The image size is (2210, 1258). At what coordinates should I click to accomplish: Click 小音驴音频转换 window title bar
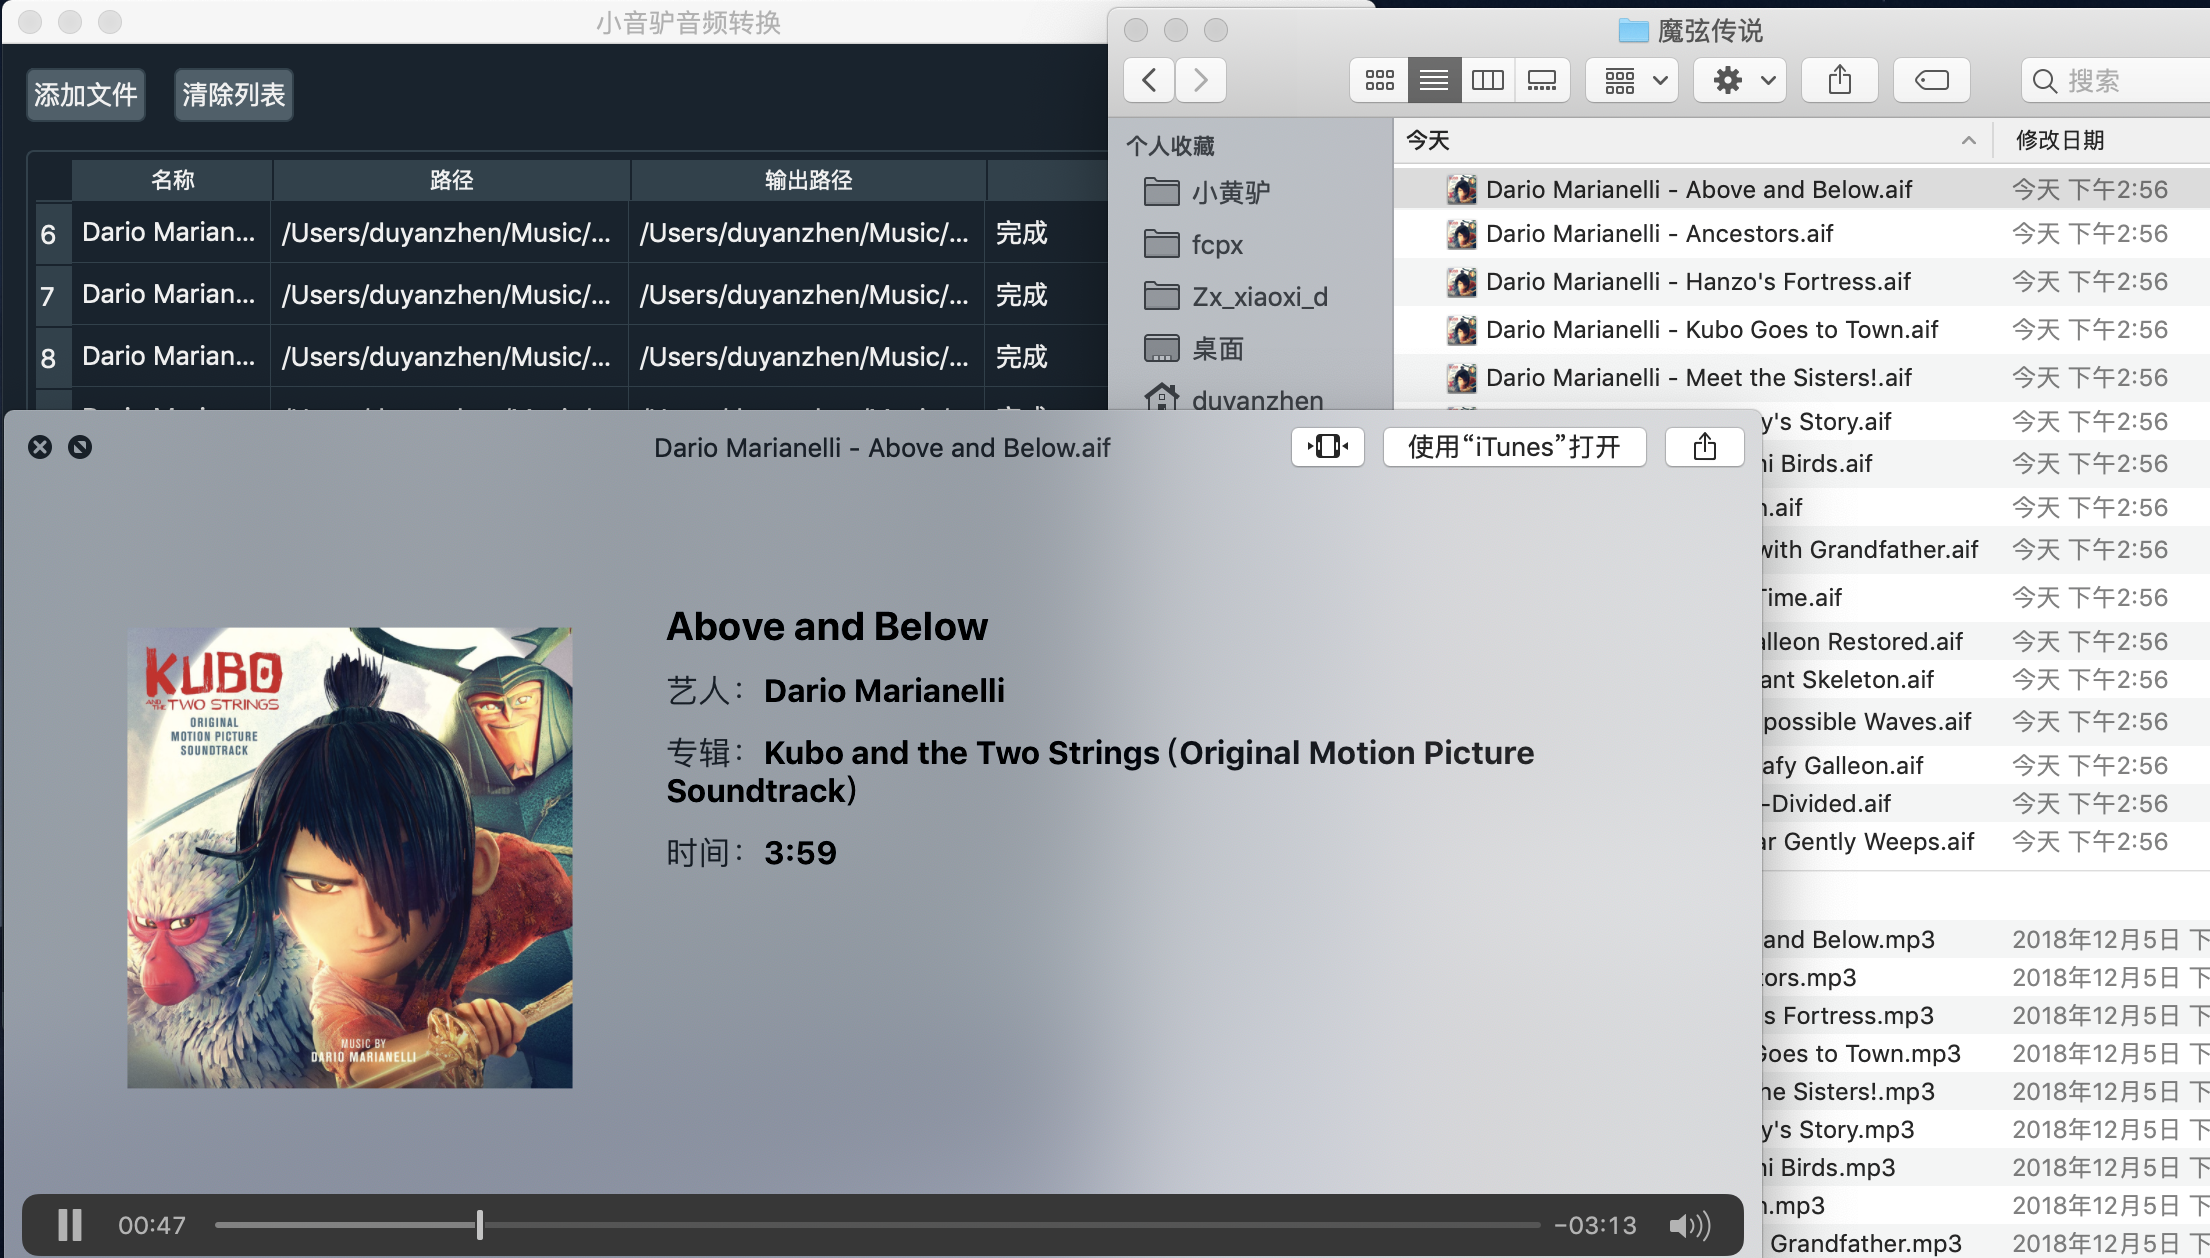point(688,22)
